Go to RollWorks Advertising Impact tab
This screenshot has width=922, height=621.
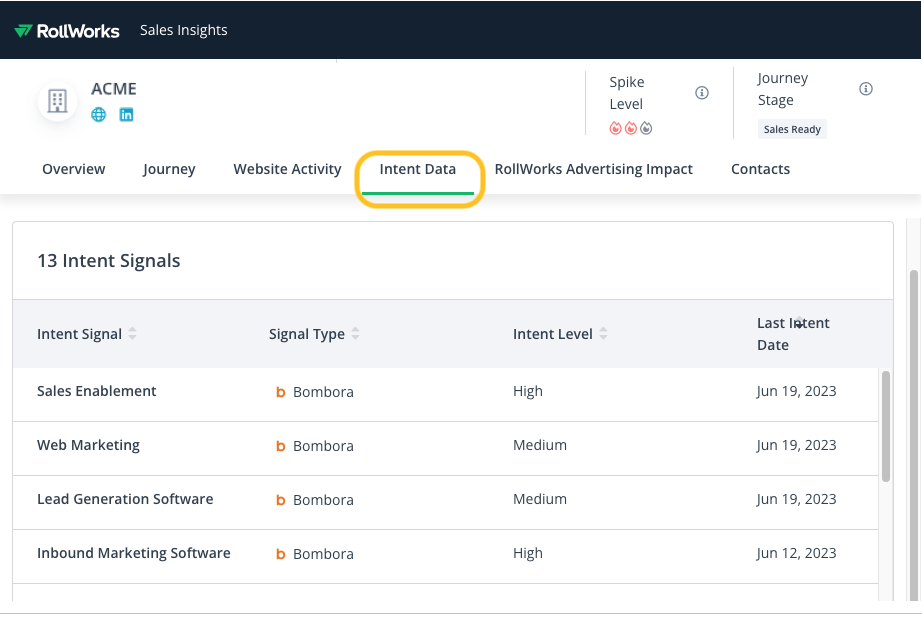point(593,169)
